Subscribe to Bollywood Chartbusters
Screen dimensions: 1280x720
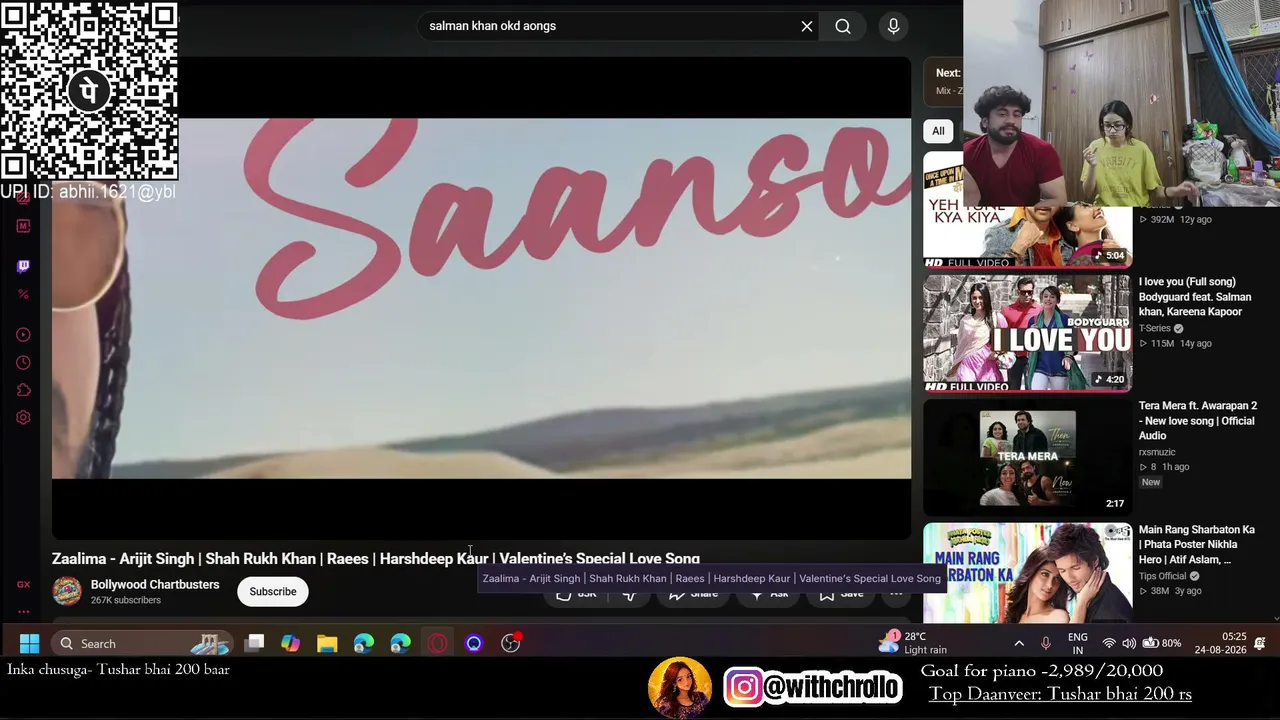pos(273,591)
